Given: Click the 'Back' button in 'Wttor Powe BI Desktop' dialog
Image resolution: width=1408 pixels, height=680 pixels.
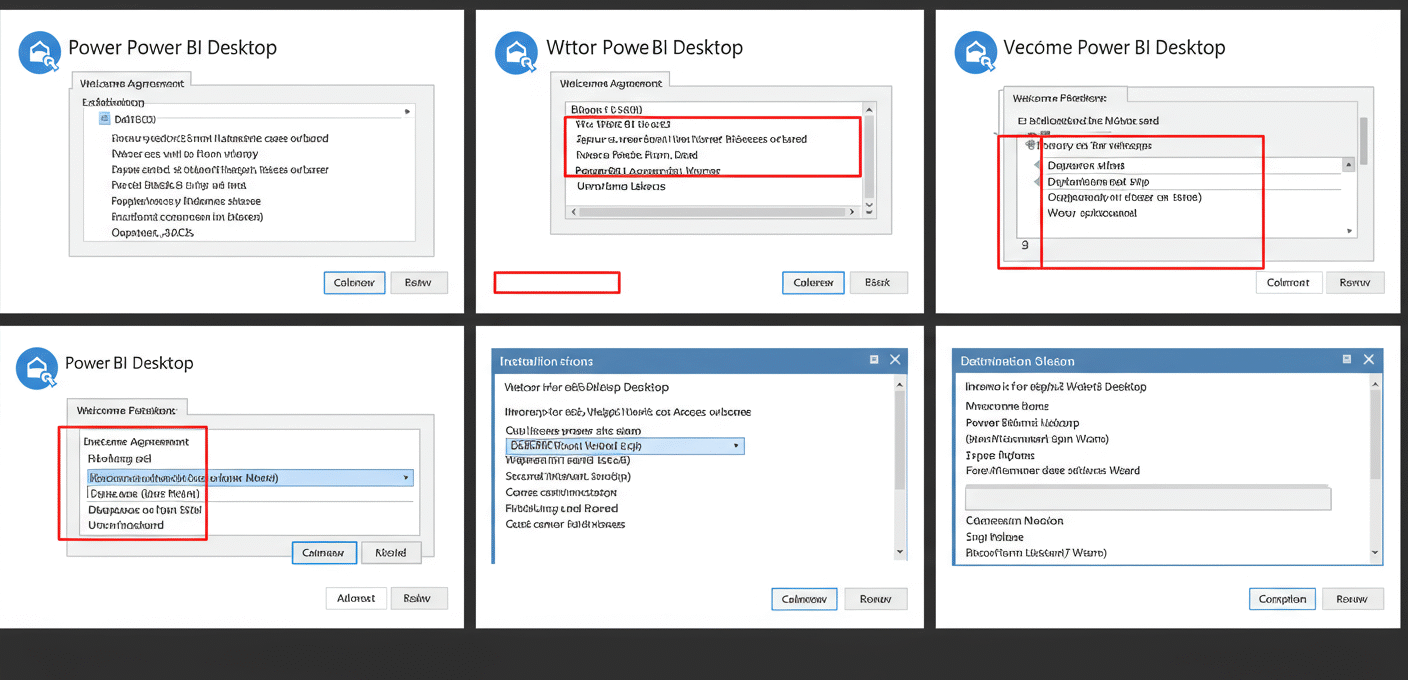Looking at the screenshot, I should pyautogui.click(x=878, y=283).
